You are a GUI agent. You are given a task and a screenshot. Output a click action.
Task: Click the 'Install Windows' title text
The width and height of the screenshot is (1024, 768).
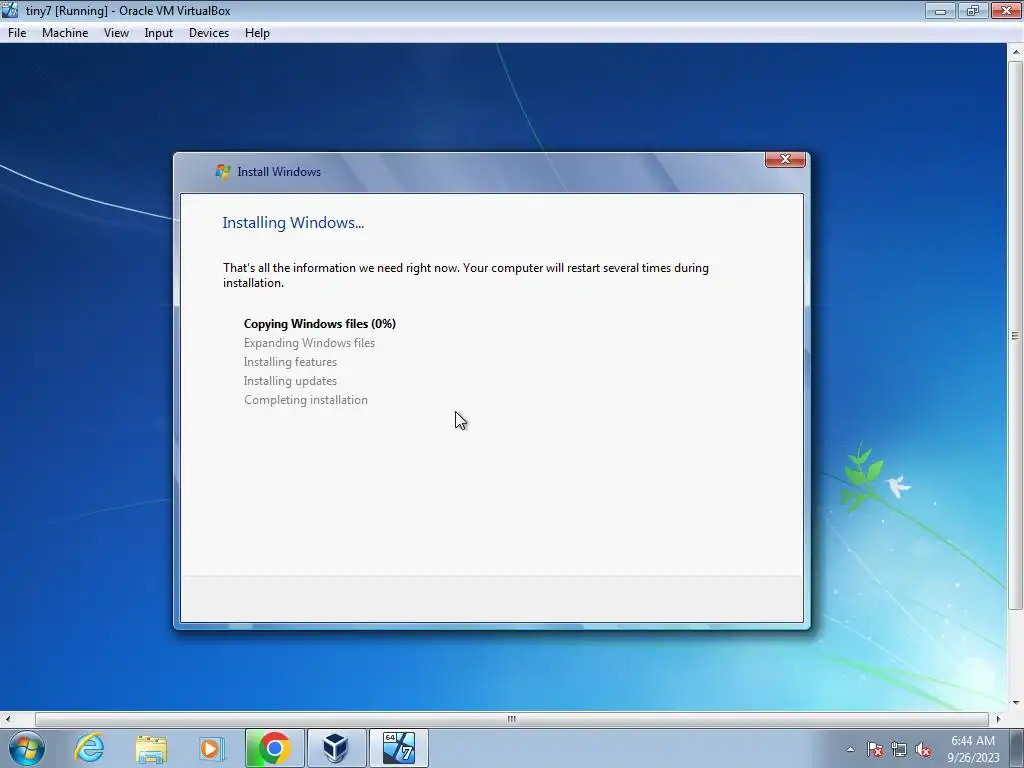279,172
